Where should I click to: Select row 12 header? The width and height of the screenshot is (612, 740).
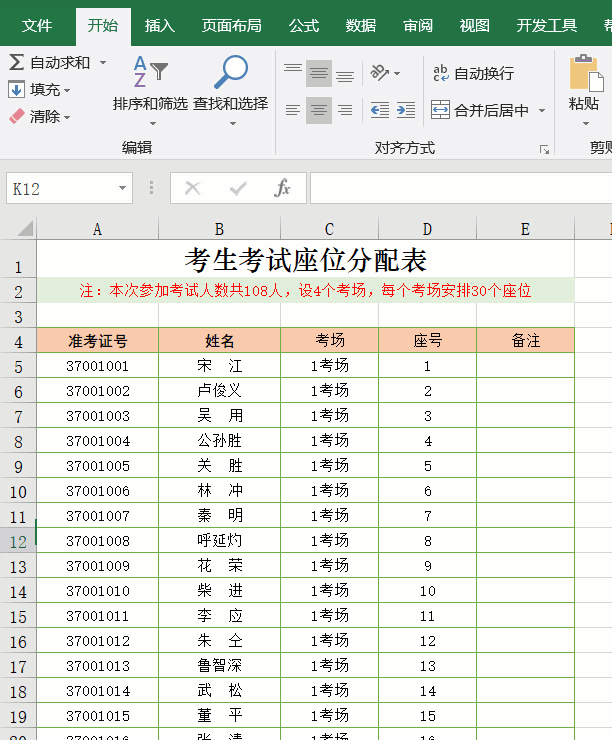(18, 541)
